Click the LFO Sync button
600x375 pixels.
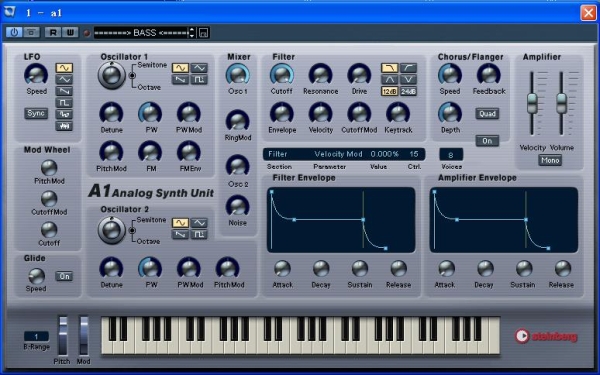click(36, 113)
